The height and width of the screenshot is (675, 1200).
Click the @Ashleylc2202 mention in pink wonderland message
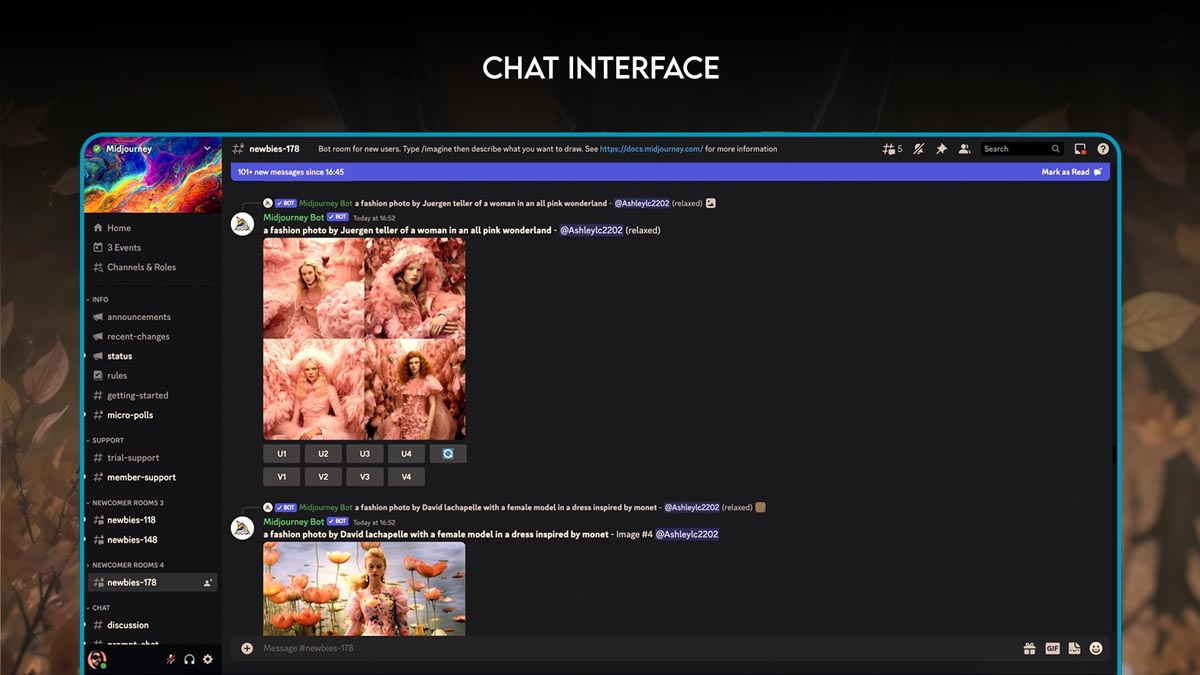591,230
